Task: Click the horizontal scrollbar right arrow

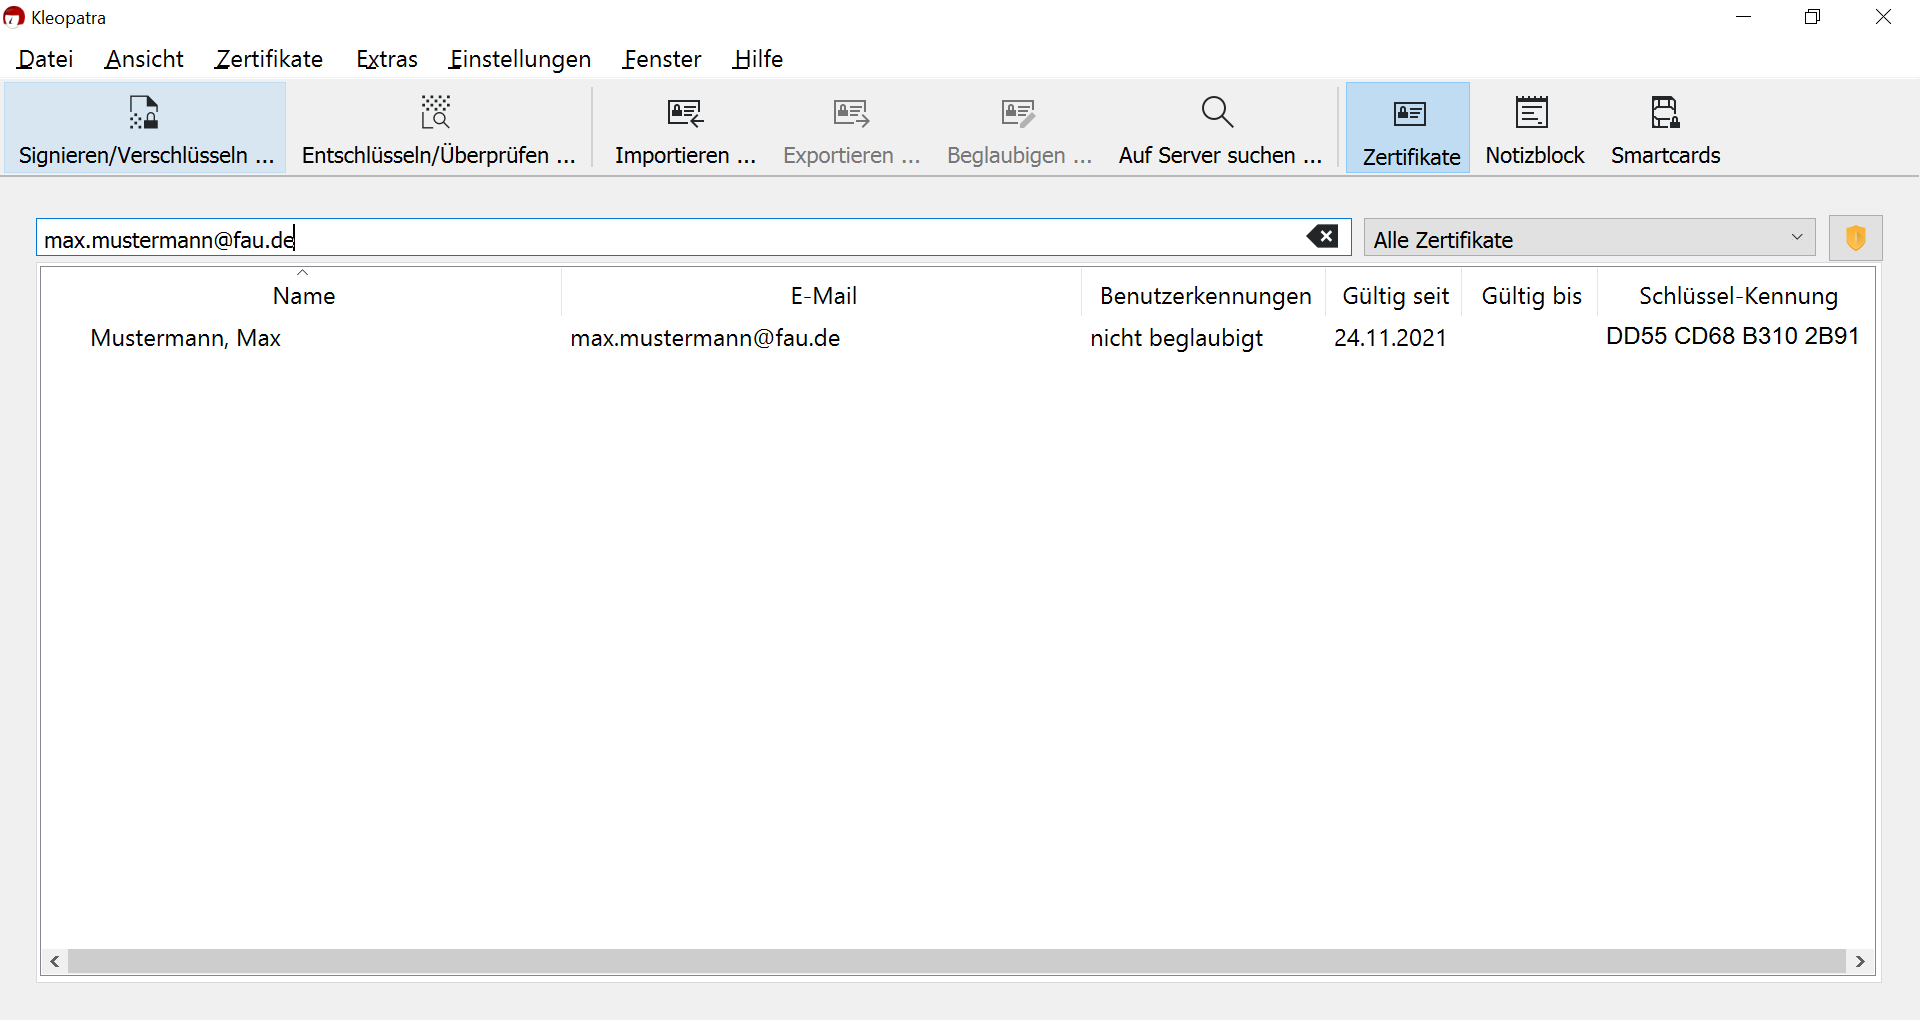Action: (1860, 961)
